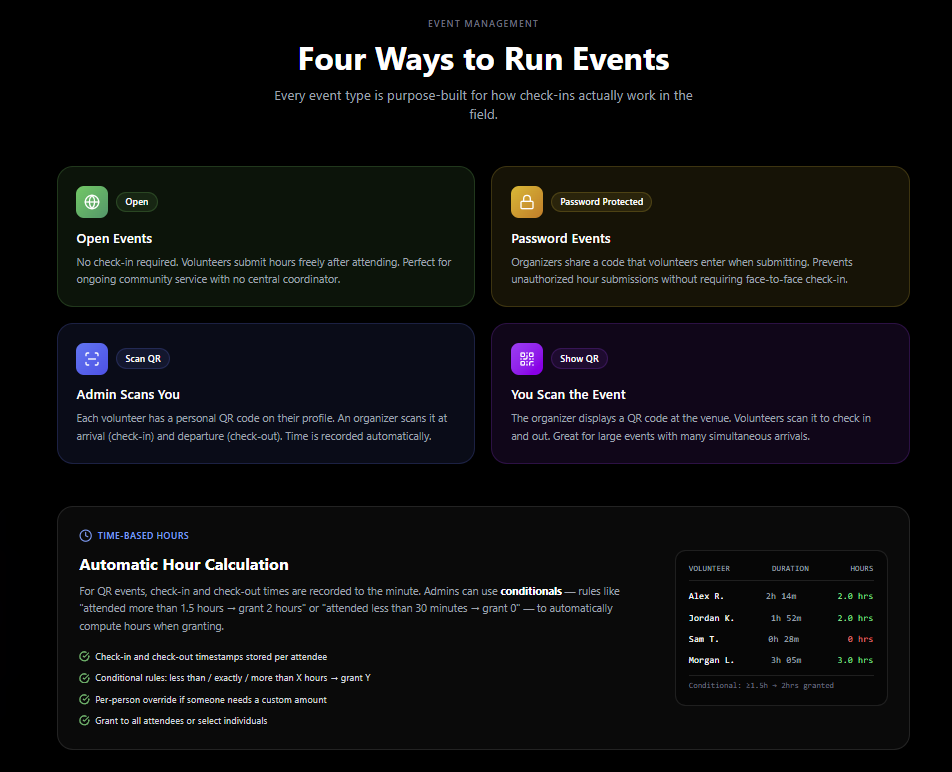This screenshot has width=952, height=772.
Task: Select the yellow padlock icon on Password Events
Action: (526, 201)
